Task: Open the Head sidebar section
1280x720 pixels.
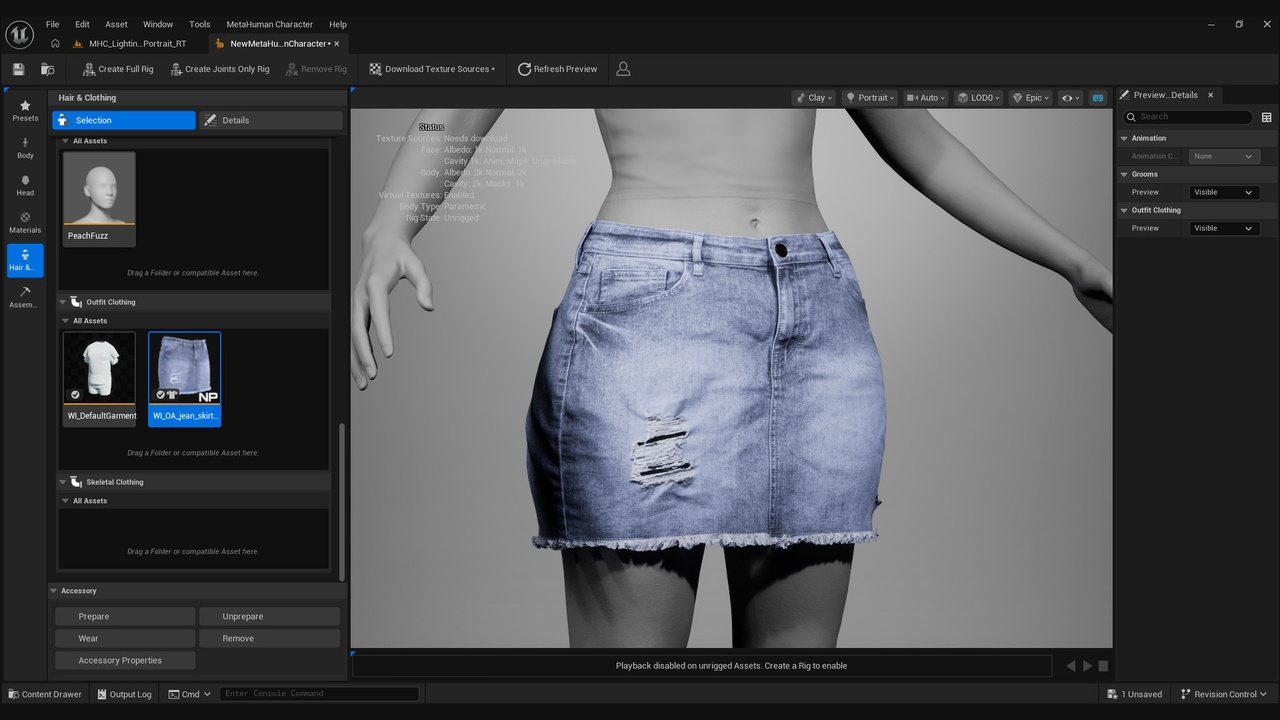Action: click(25, 186)
